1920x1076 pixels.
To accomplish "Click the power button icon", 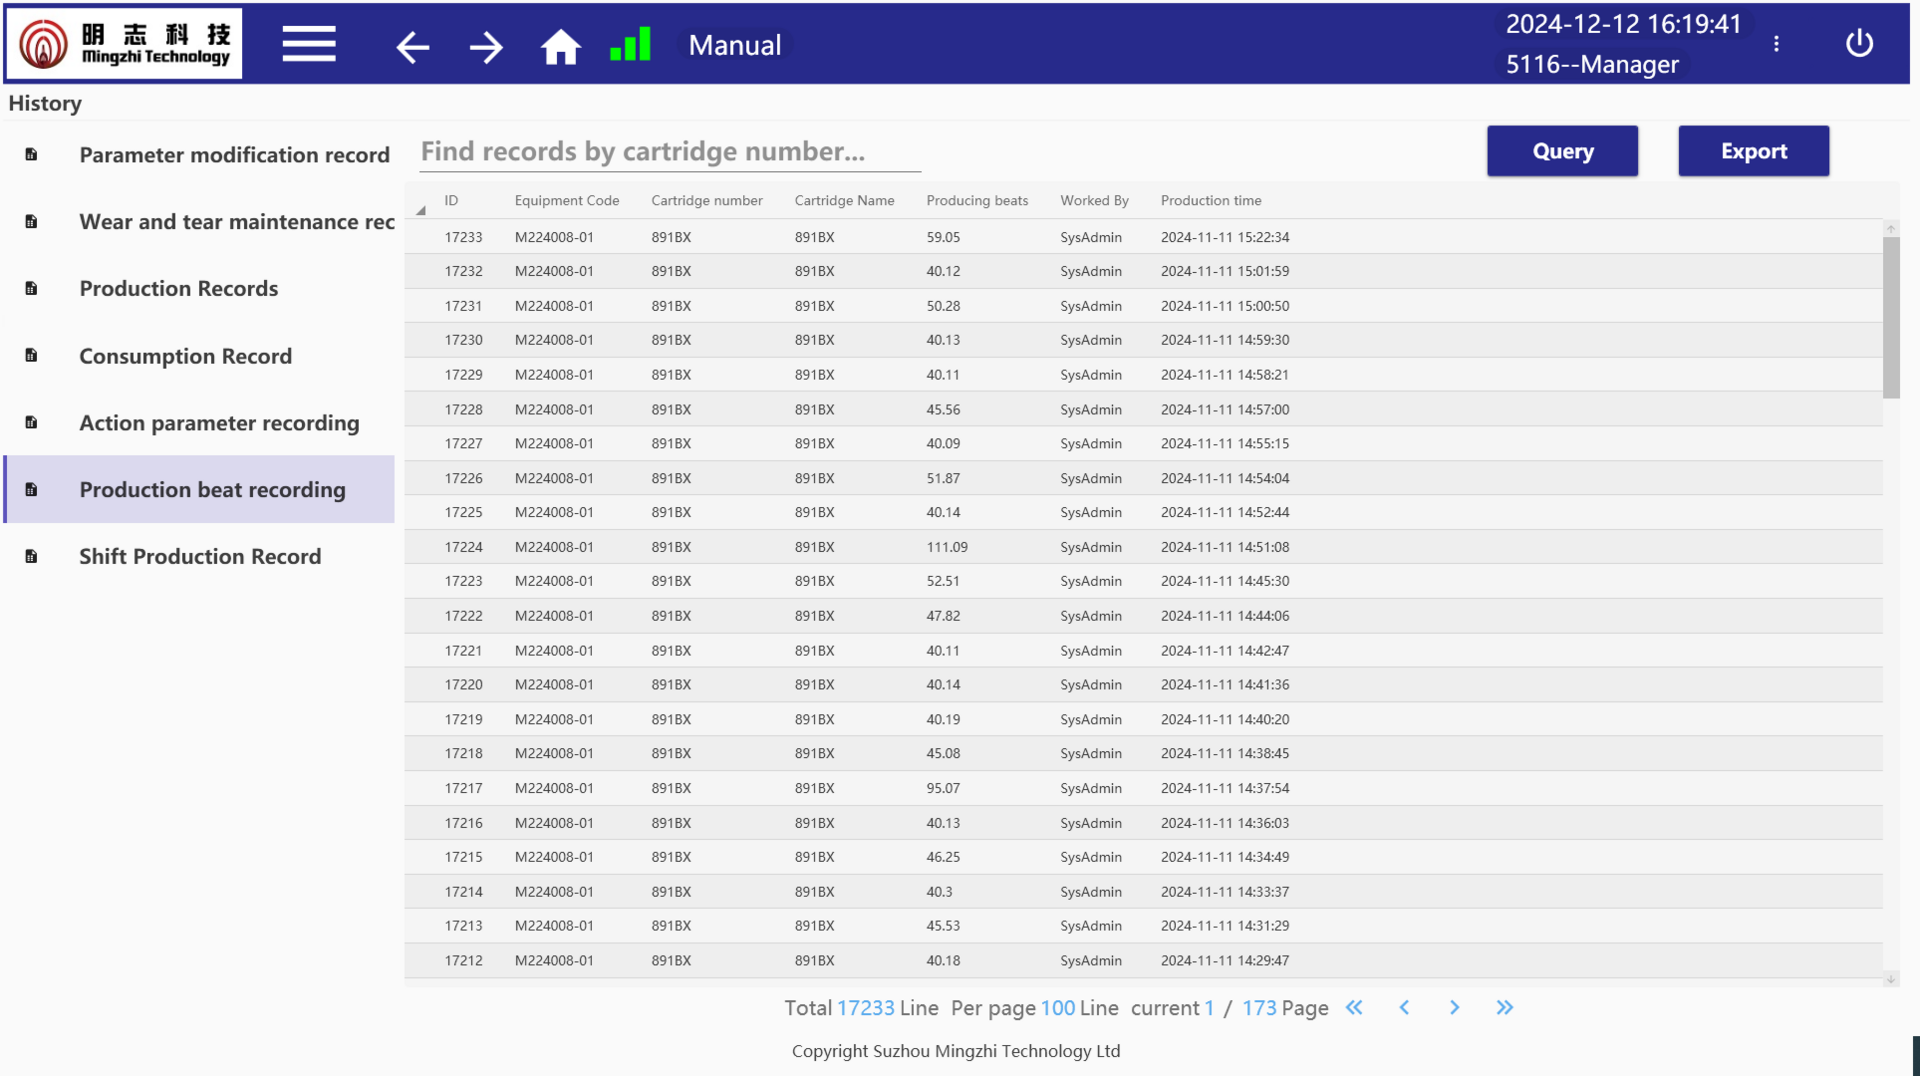I will 1859,44.
